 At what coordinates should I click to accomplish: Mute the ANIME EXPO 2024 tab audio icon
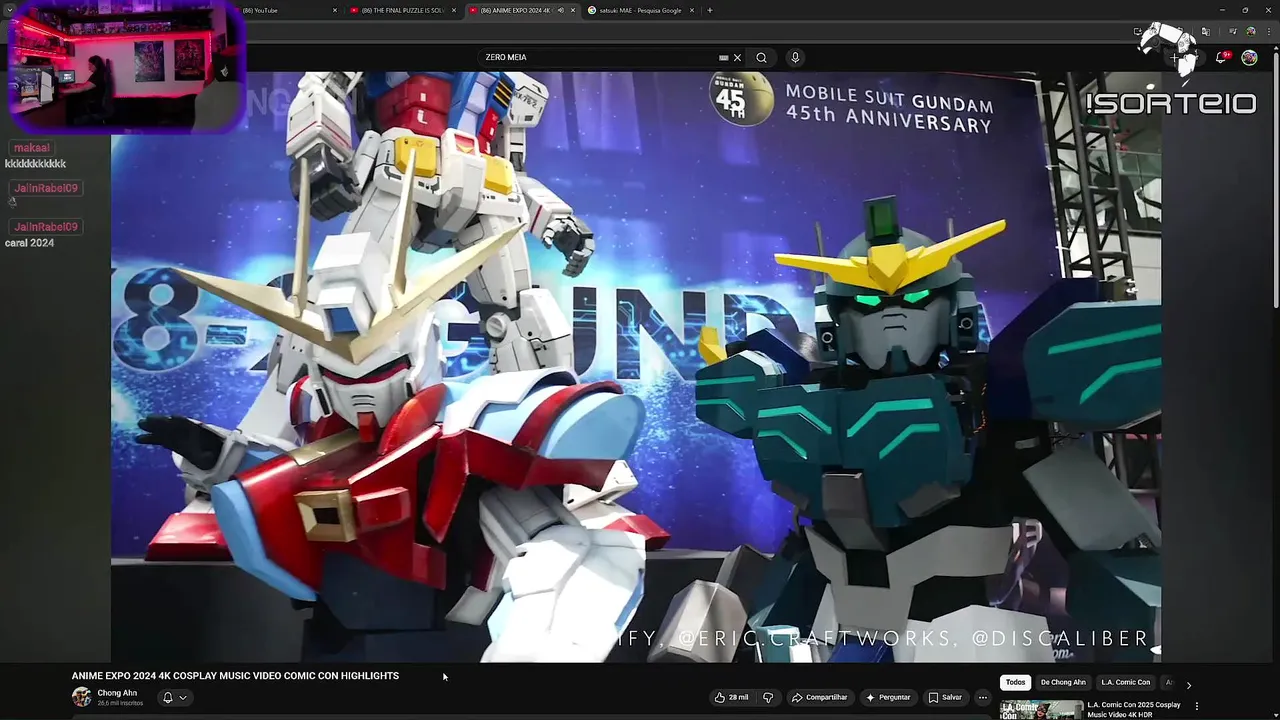[x=560, y=10]
